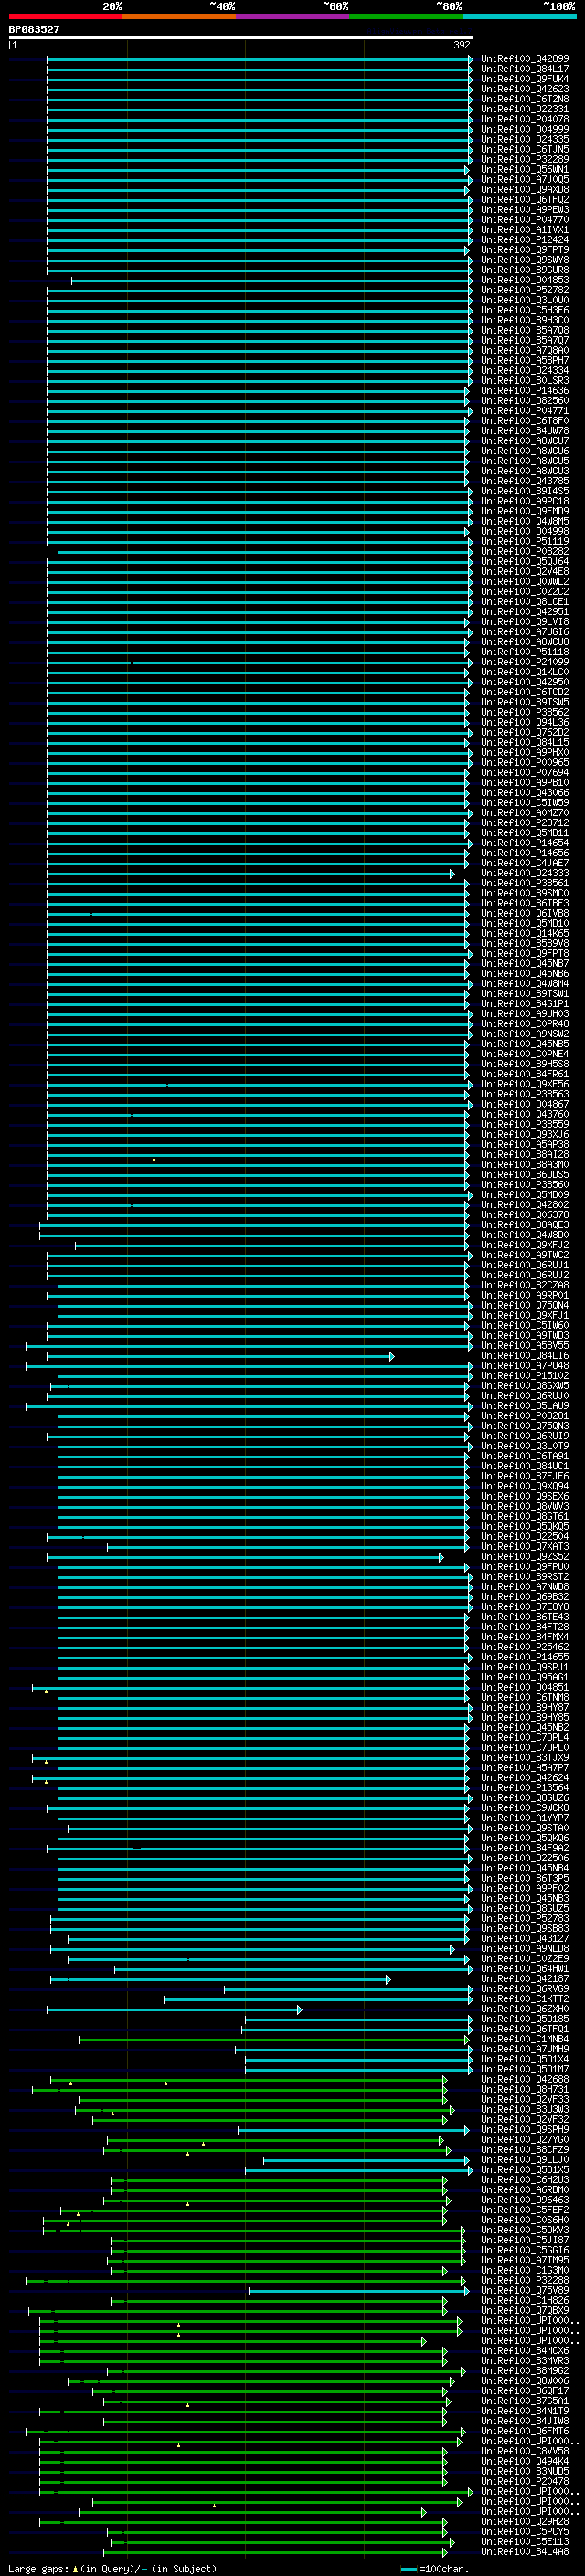Open hit UniRef100_B5A7Q7
Image resolution: width=585 pixels, height=2576 pixels.
point(524,340)
